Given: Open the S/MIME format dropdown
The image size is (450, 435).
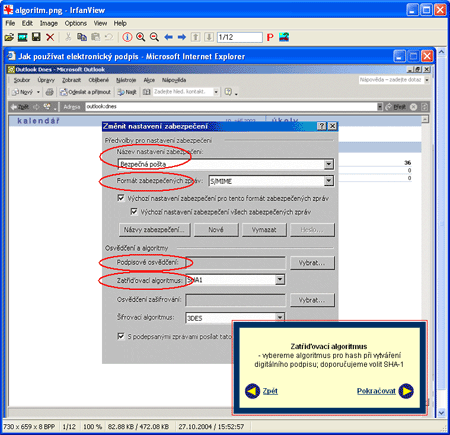Looking at the screenshot, I should click(329, 181).
